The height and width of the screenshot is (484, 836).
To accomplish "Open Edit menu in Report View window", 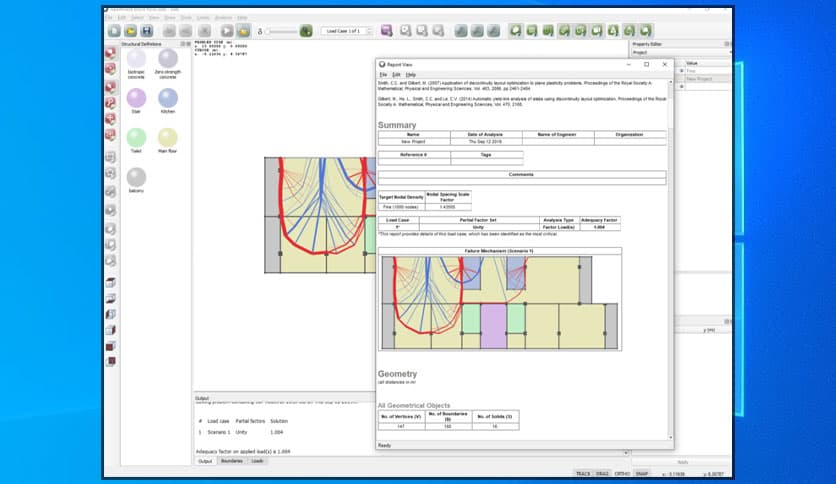I will pos(396,75).
